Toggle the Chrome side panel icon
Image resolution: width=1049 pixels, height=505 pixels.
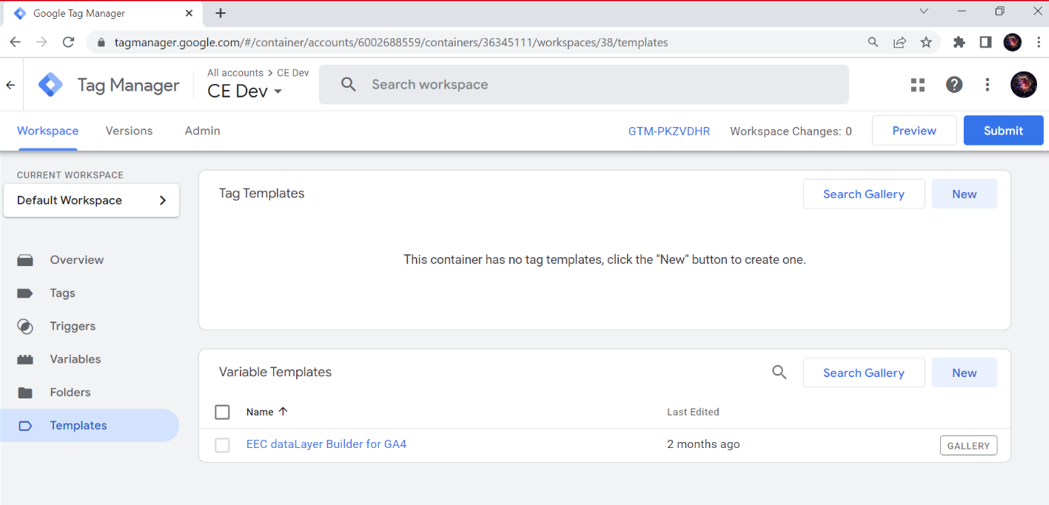point(985,42)
